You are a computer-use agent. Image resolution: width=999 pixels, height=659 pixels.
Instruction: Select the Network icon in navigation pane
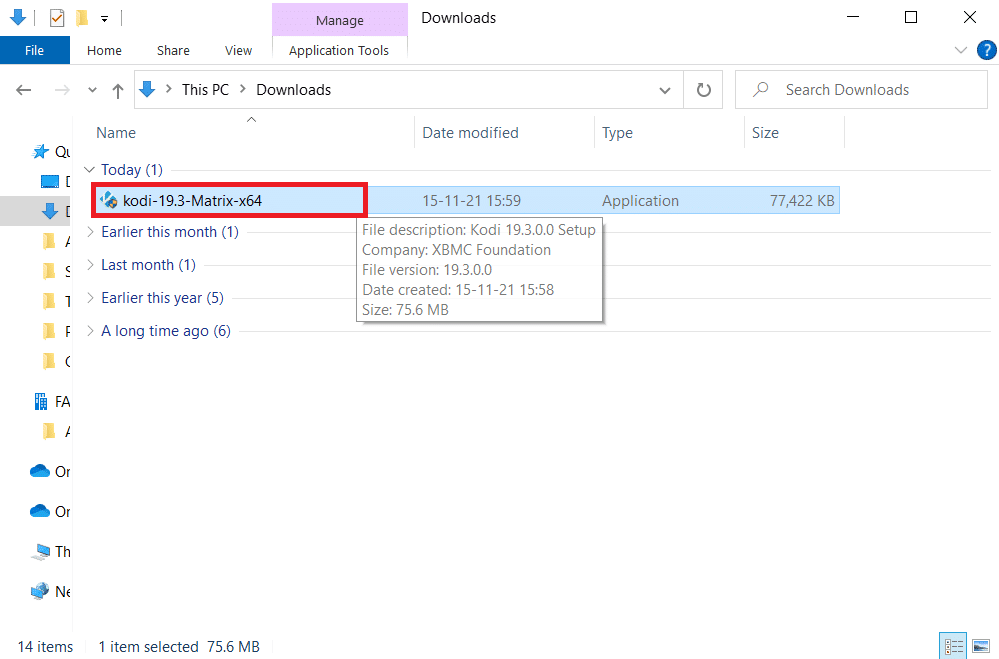40,591
